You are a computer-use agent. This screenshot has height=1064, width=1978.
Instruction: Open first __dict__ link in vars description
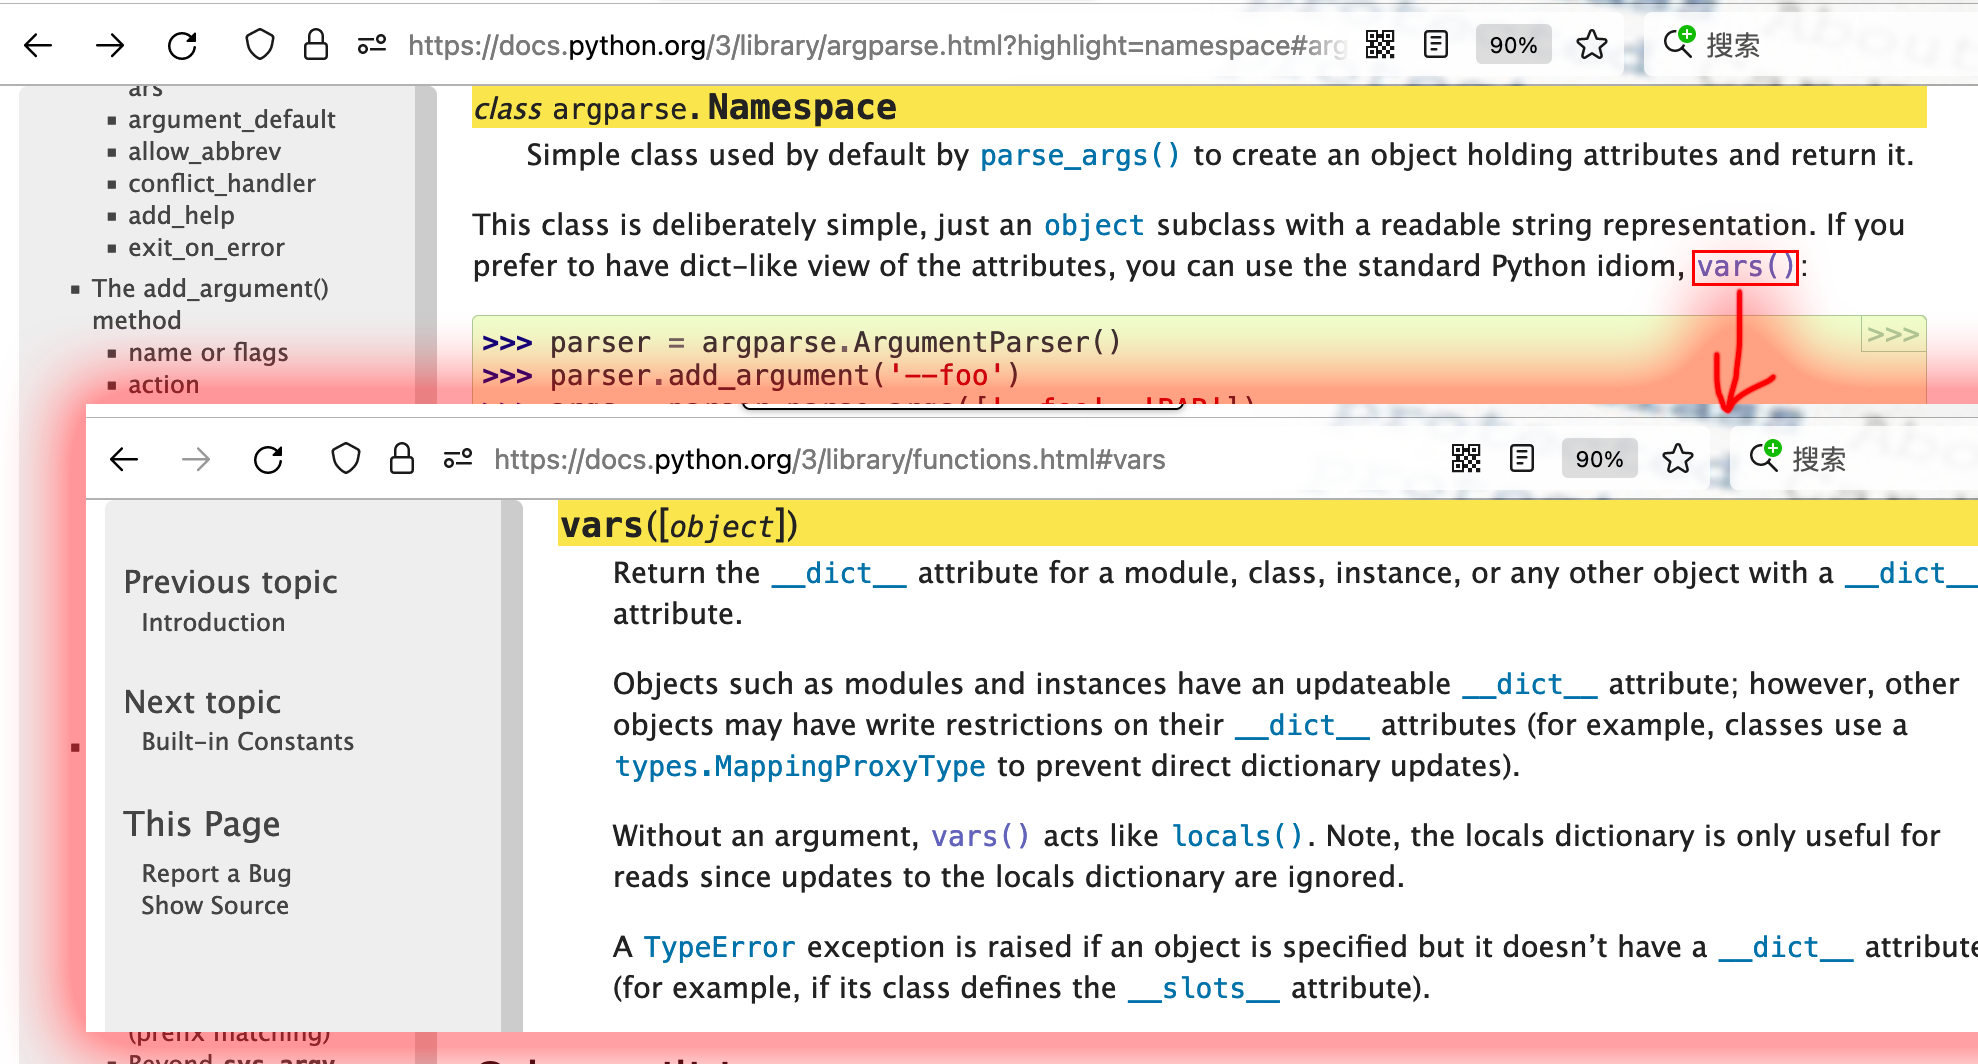pyautogui.click(x=839, y=573)
